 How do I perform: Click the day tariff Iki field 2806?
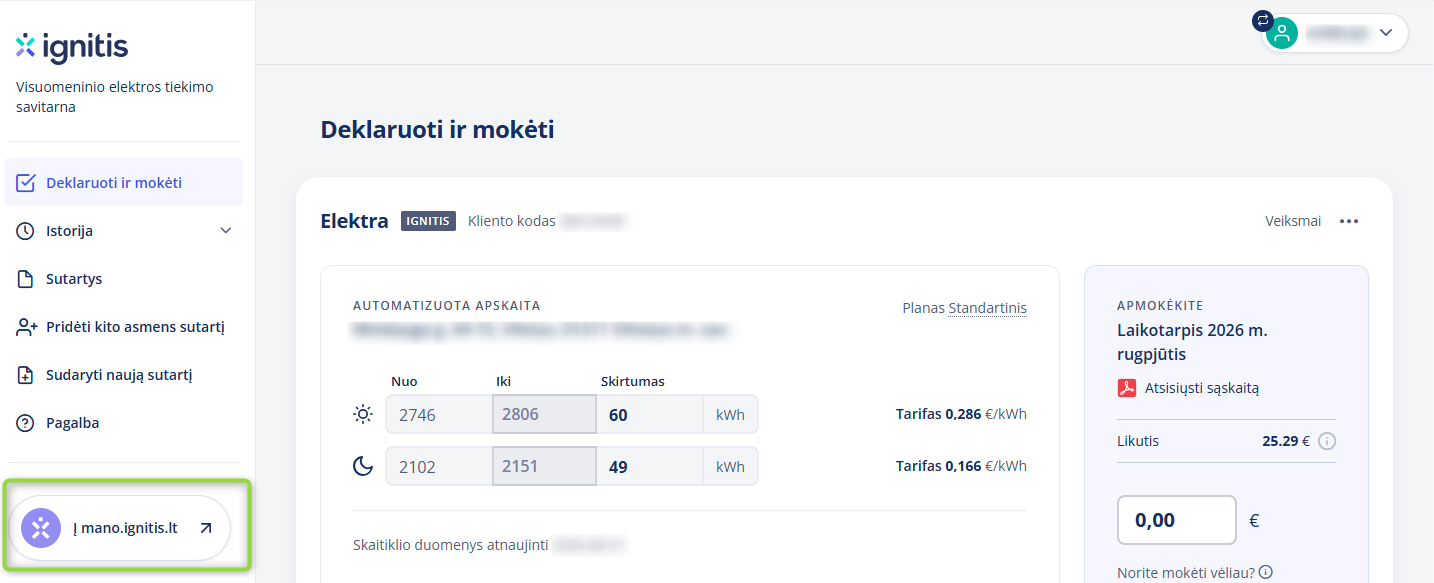coord(544,414)
